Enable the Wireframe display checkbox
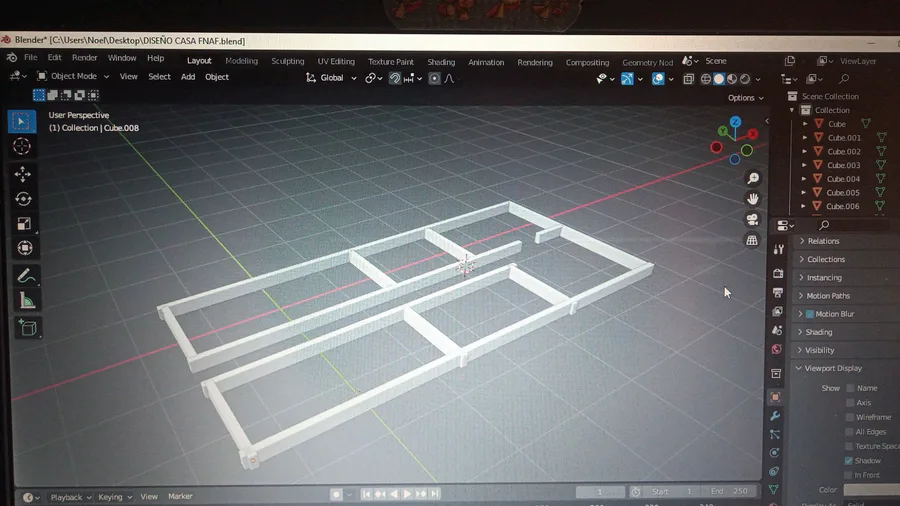Screen dimensions: 900x506 (850, 417)
